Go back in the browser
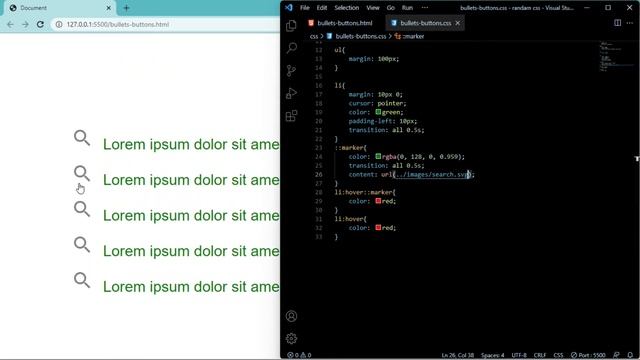 click(x=10, y=24)
